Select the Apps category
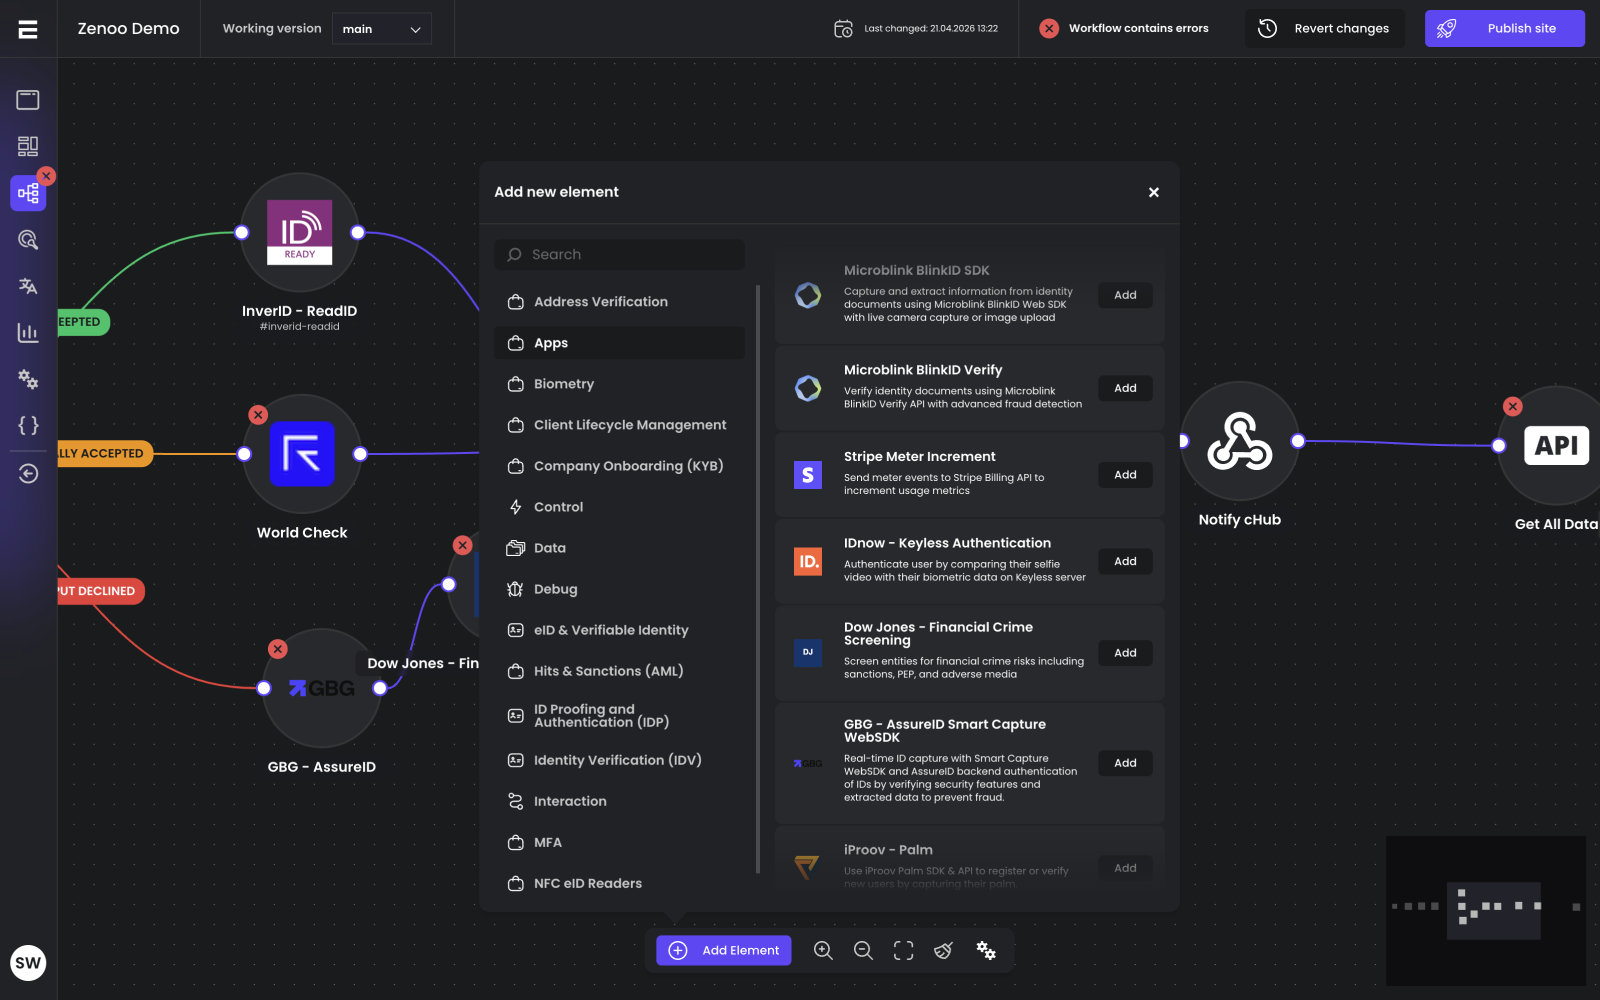1600x1000 pixels. pyautogui.click(x=619, y=343)
